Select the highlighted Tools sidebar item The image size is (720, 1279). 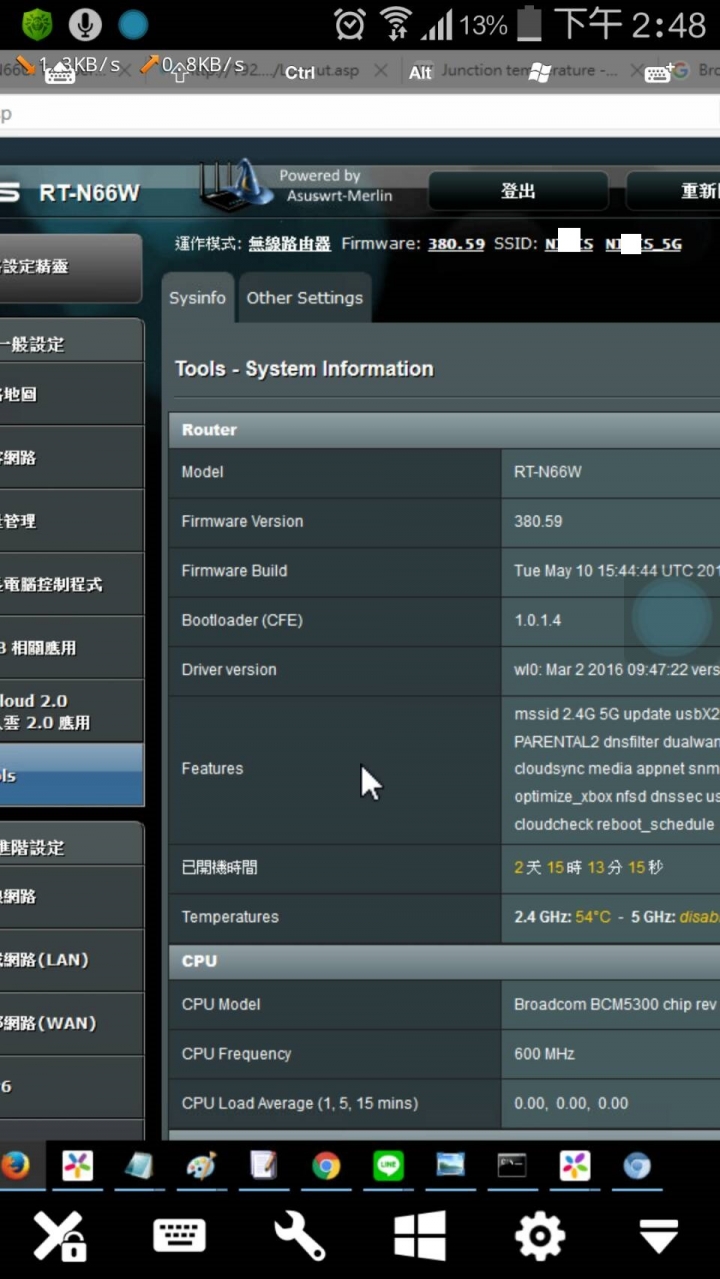click(71, 775)
